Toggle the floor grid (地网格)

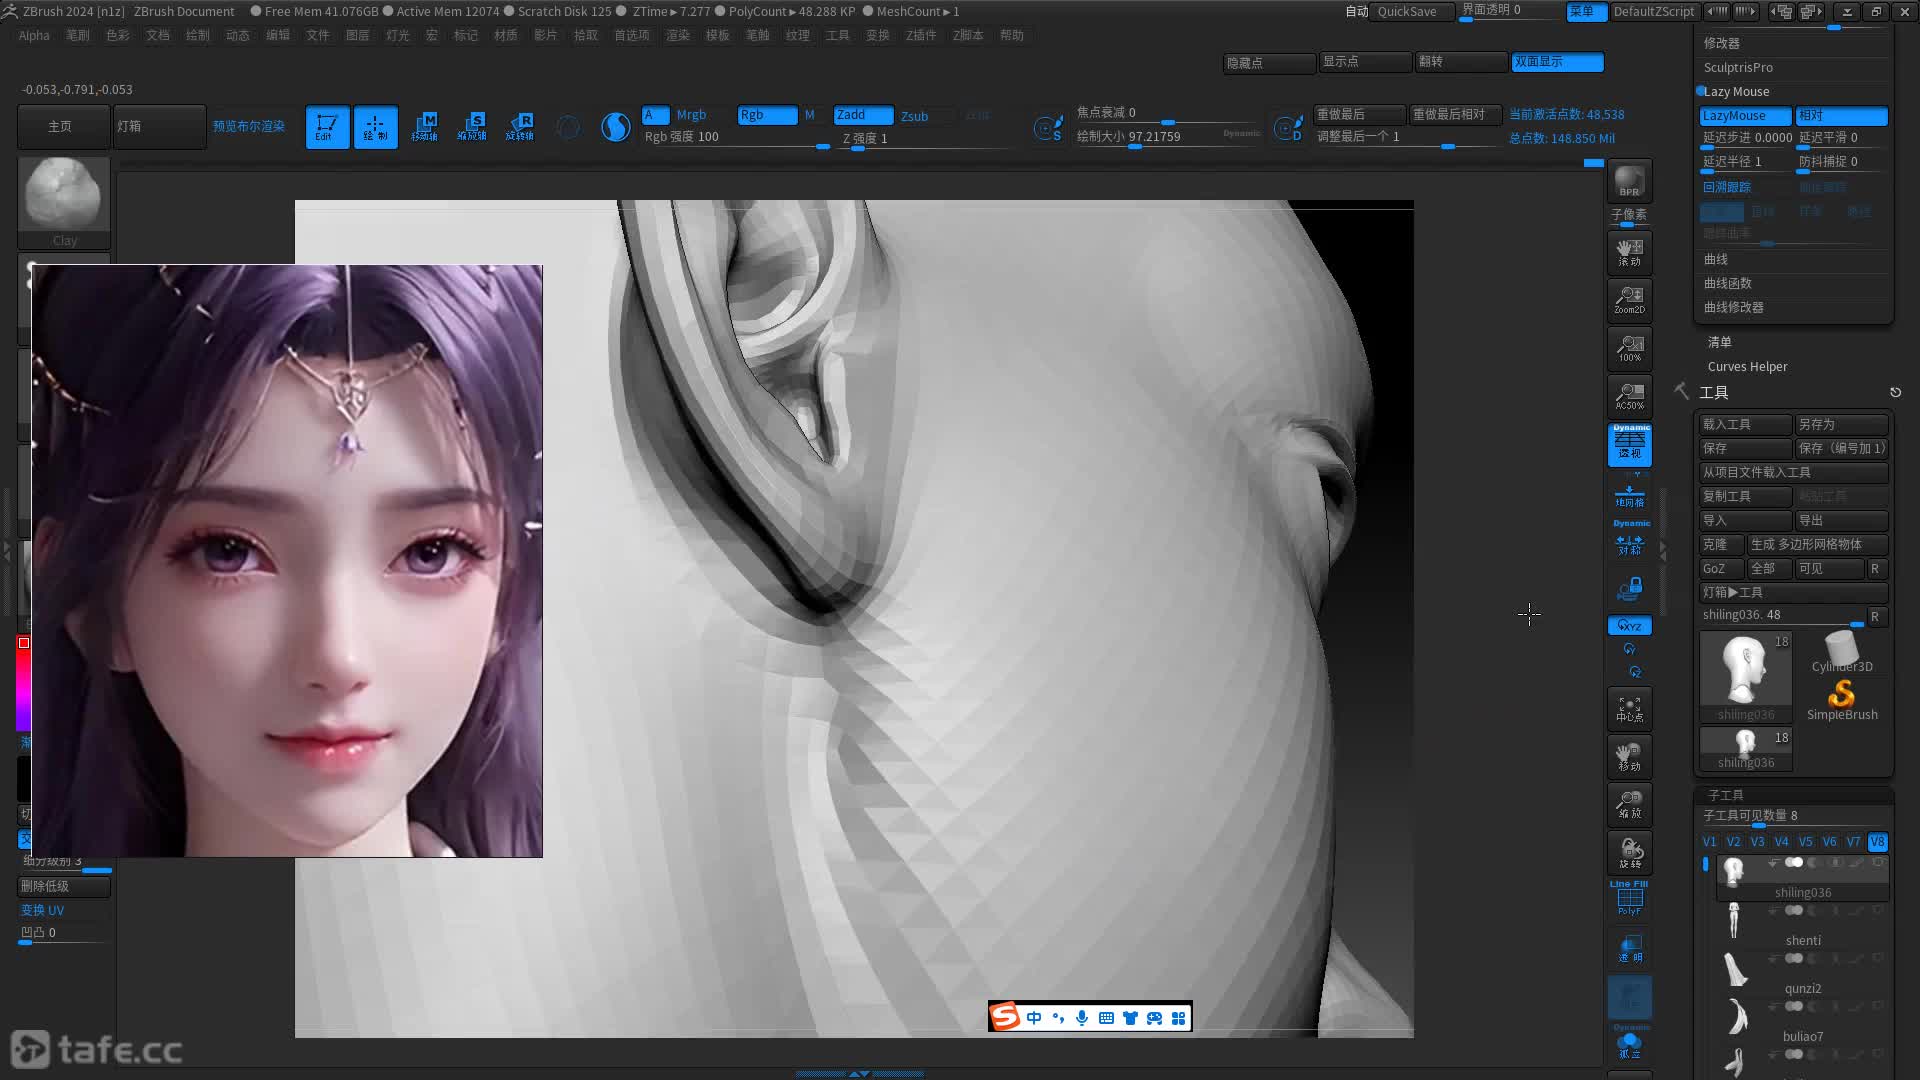tap(1629, 496)
